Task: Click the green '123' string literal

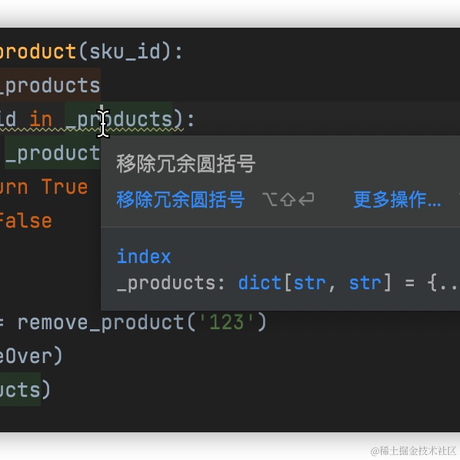Action: [x=227, y=323]
